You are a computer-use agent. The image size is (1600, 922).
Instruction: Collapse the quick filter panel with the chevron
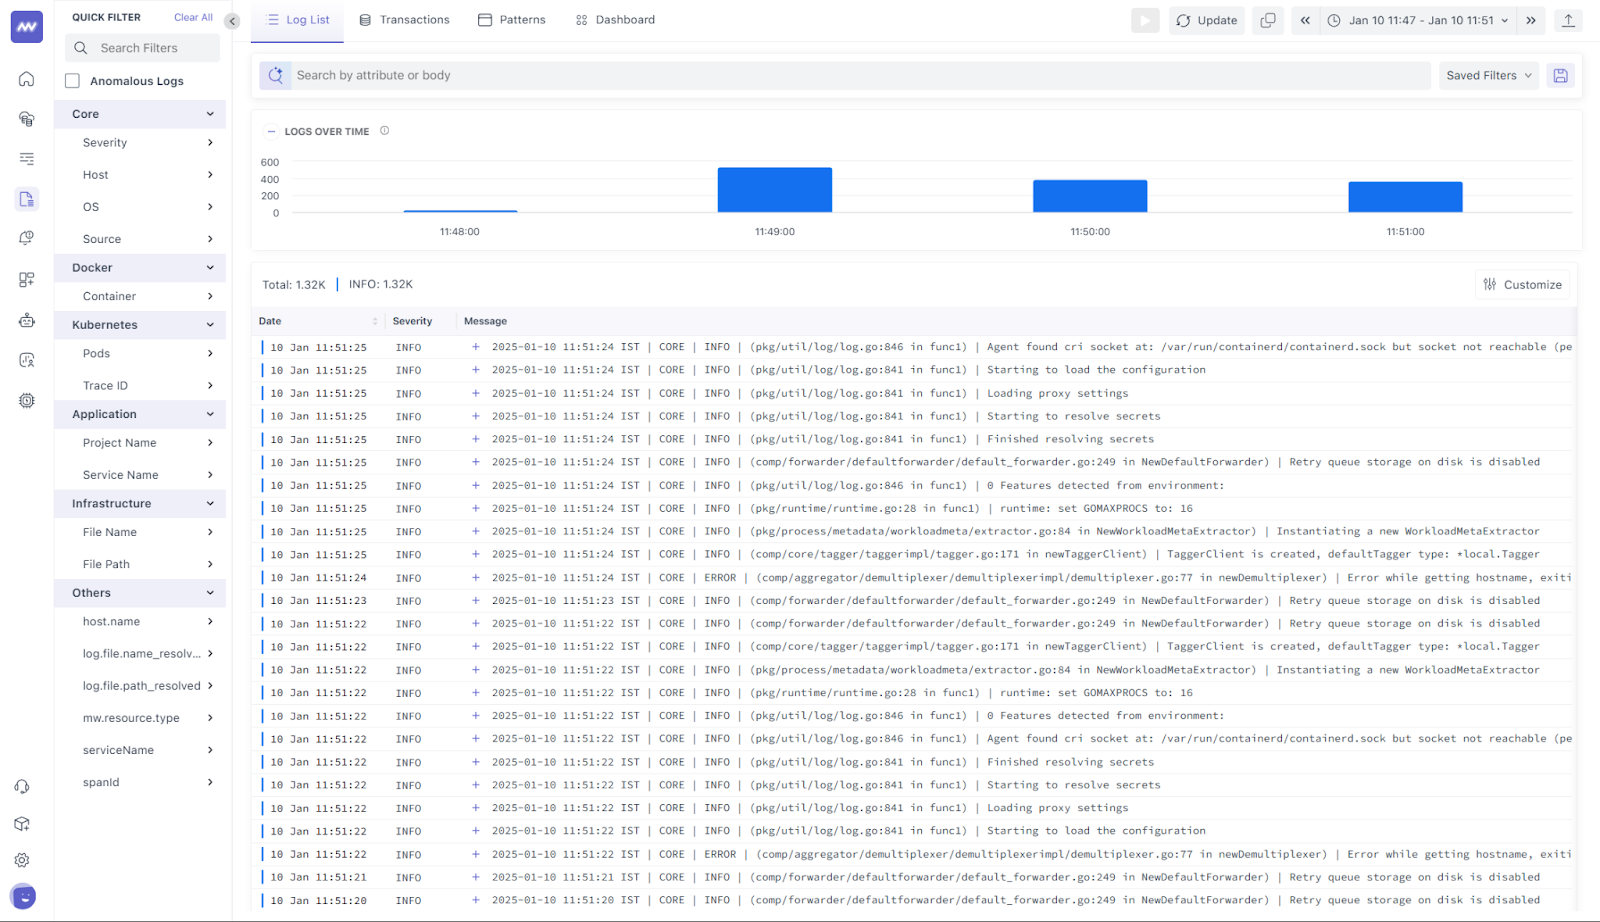point(231,20)
